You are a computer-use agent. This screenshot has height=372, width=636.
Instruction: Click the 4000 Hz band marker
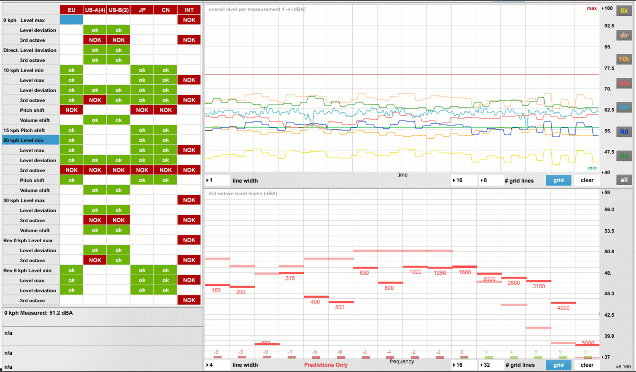(x=563, y=303)
